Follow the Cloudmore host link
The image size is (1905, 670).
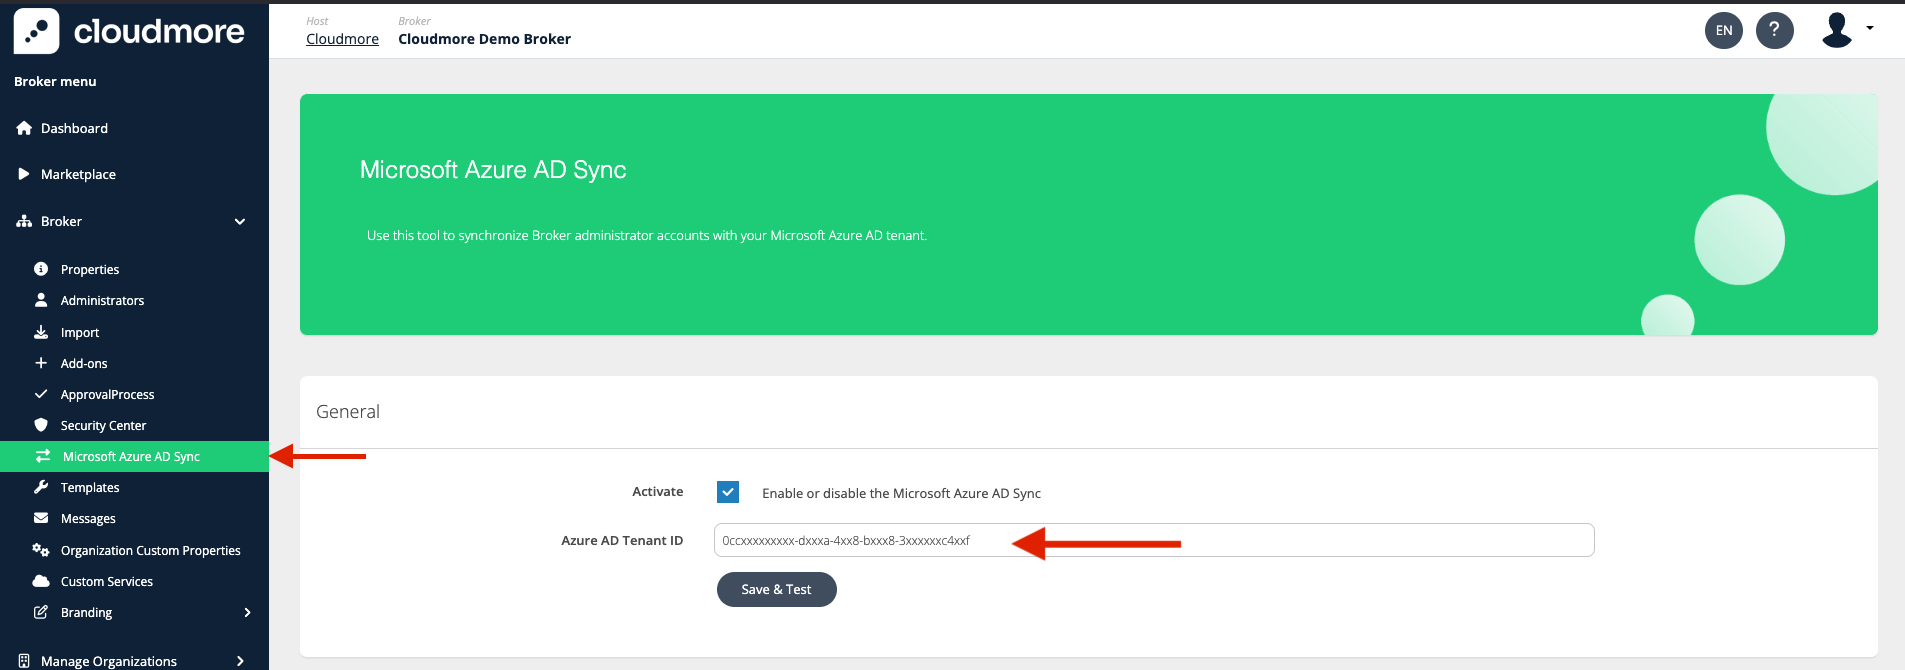point(342,39)
